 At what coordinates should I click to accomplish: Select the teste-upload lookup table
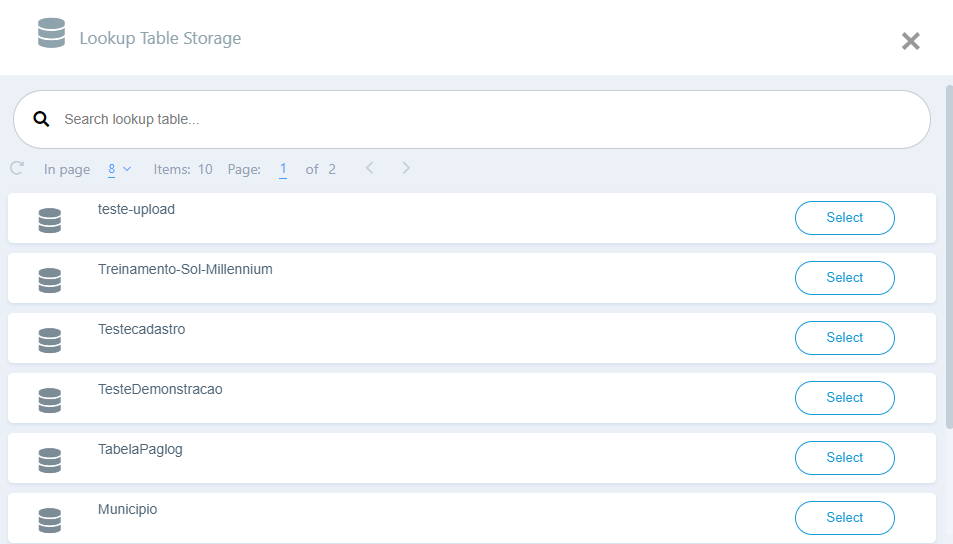pos(844,218)
